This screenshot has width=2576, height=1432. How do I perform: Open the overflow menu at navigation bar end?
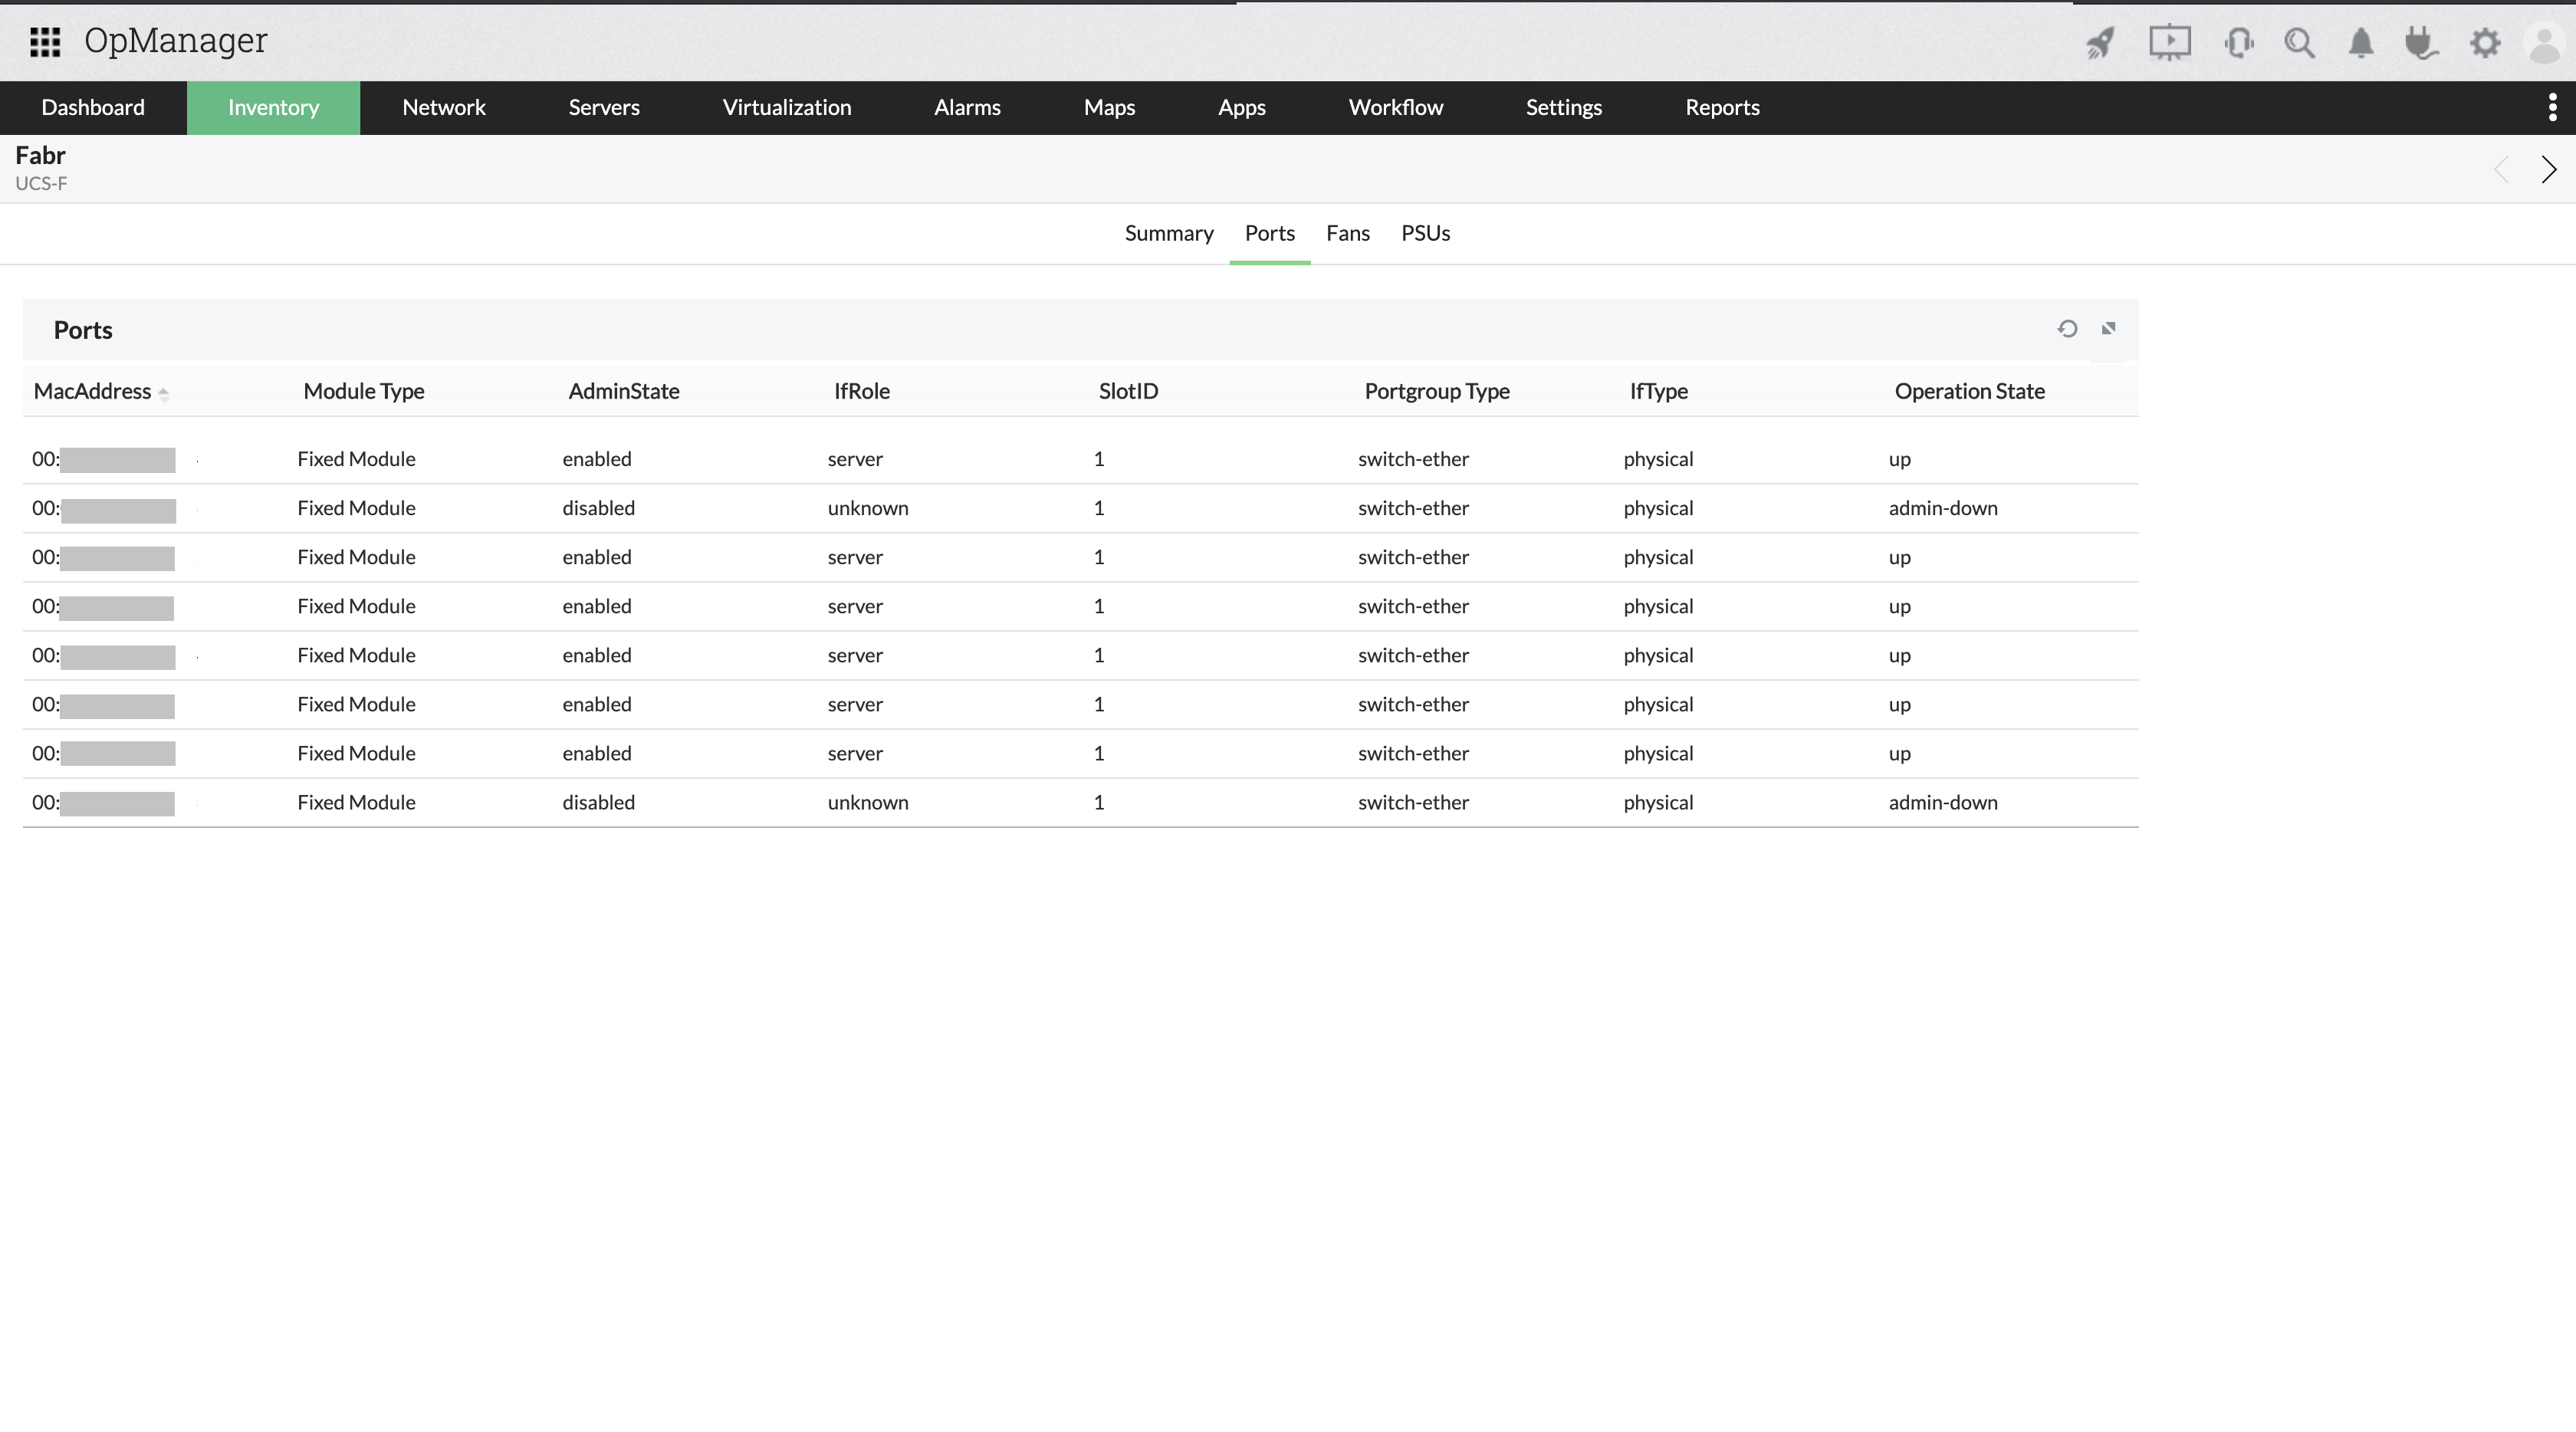[2553, 107]
